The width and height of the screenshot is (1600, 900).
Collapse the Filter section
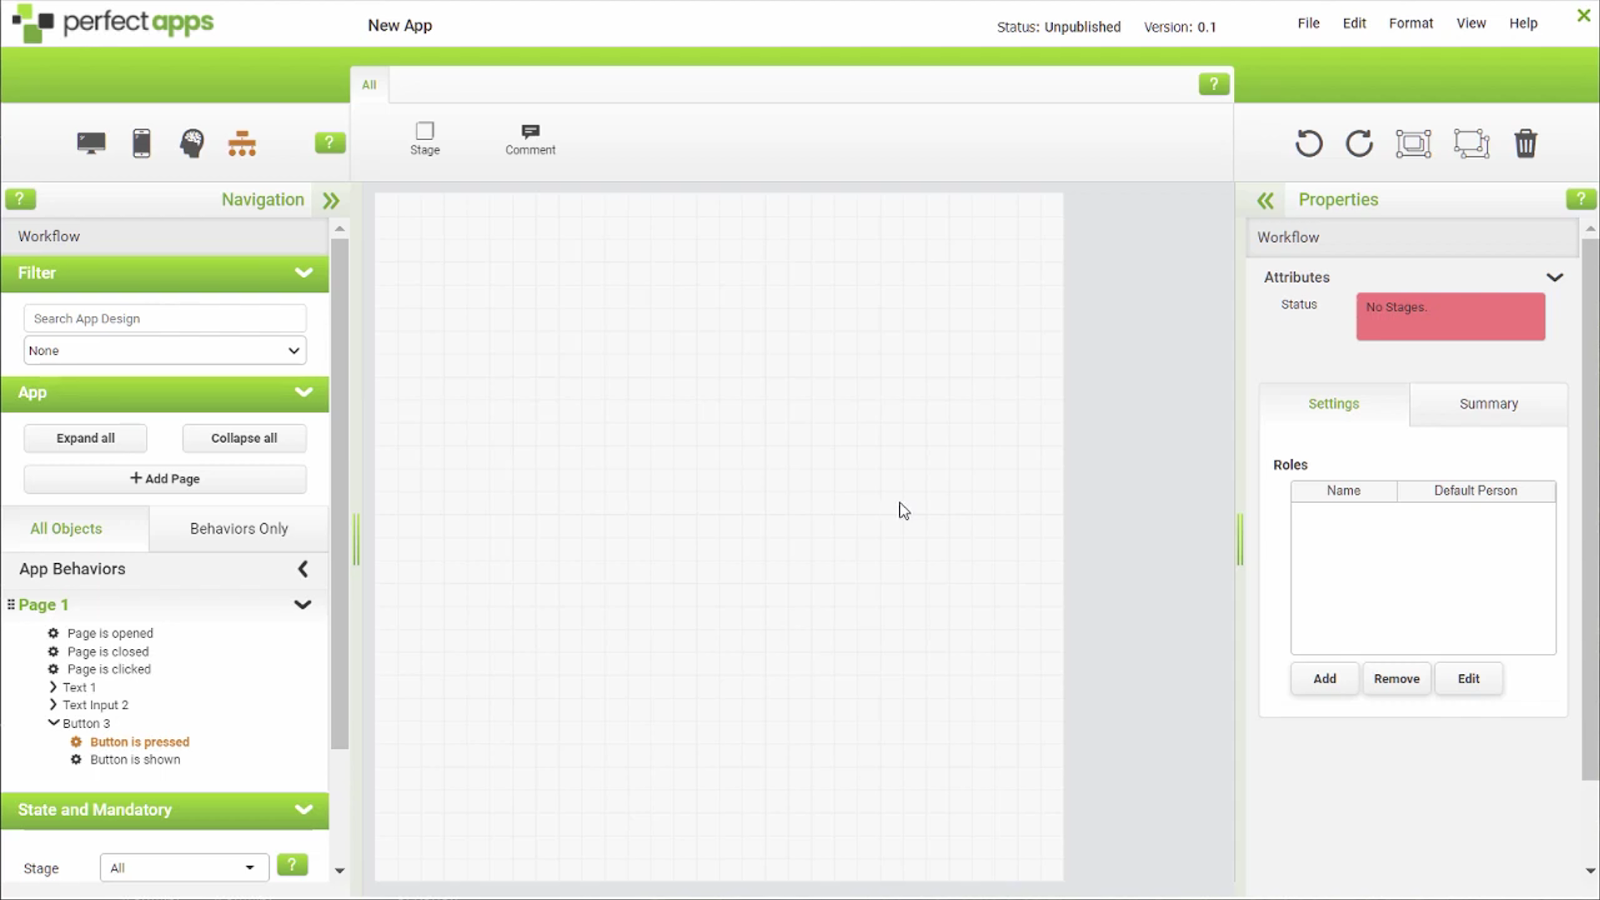303,272
